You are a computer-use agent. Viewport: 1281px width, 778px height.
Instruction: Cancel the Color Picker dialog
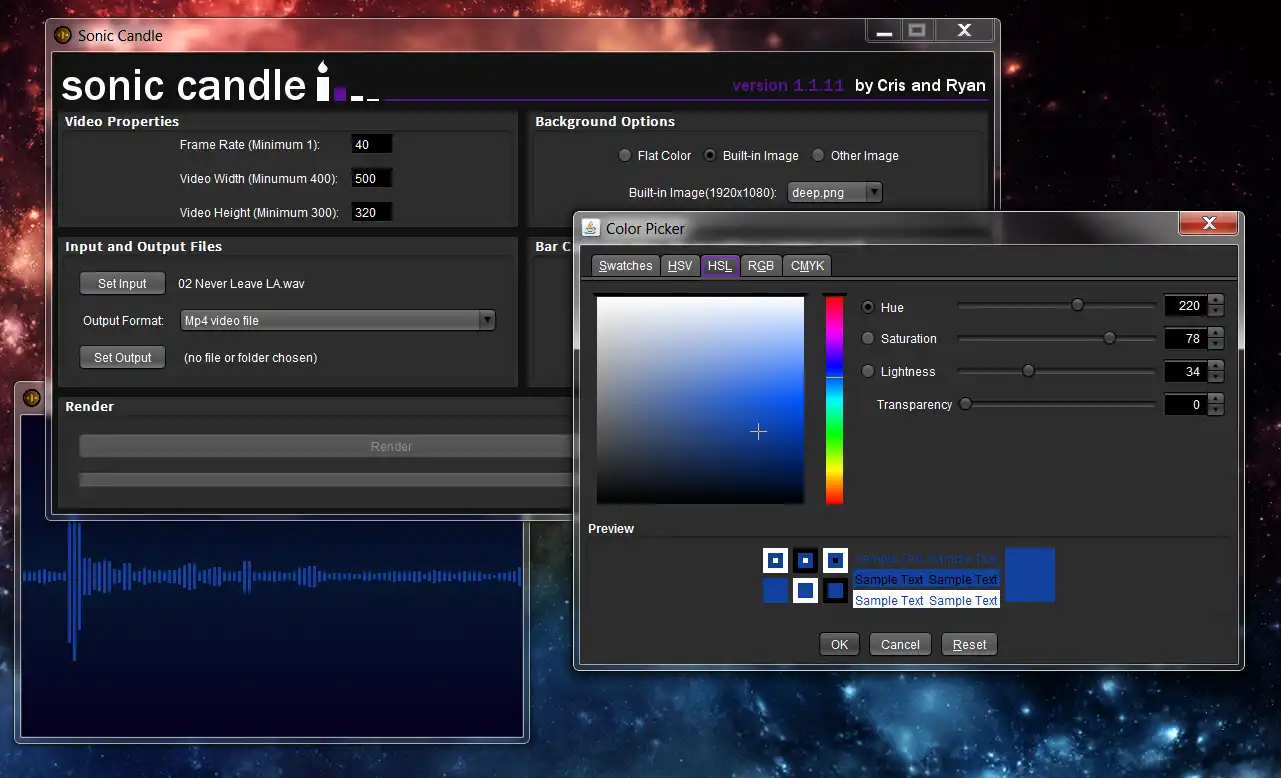pos(900,645)
